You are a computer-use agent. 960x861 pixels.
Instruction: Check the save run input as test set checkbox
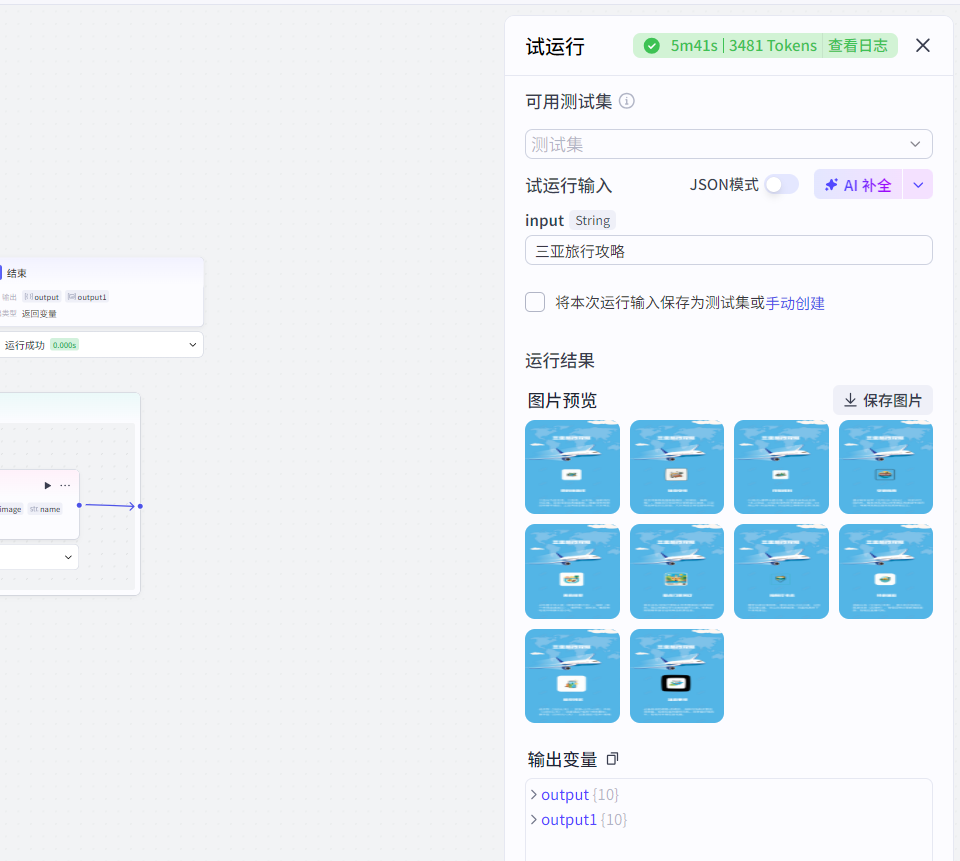click(535, 302)
